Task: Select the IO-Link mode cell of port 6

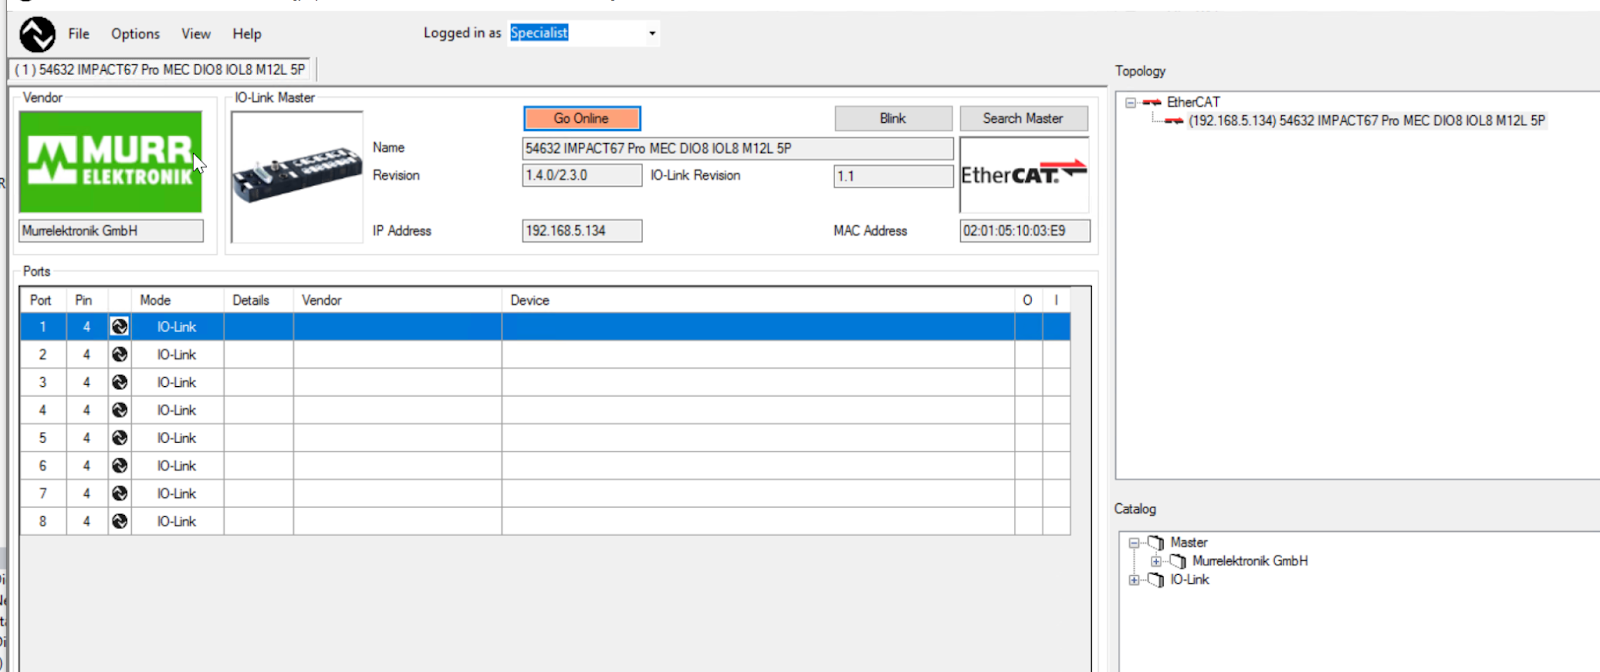Action: point(177,466)
